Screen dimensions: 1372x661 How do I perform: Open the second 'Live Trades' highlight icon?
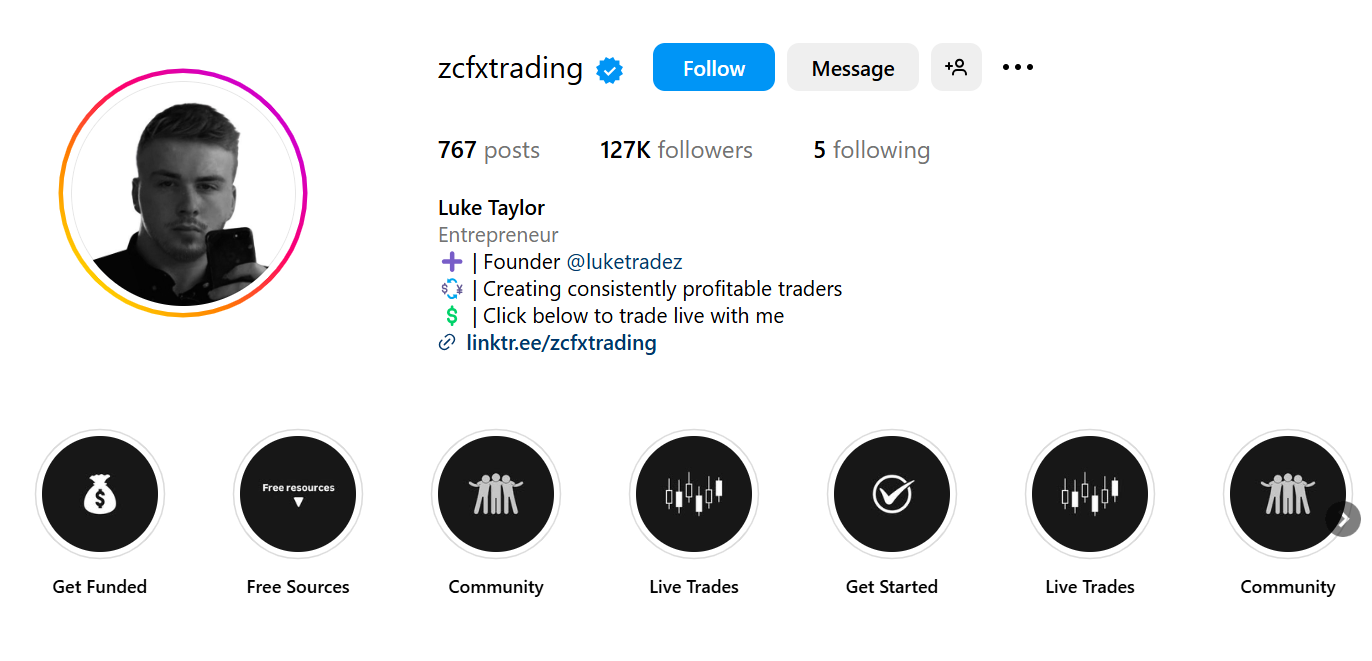tap(1089, 494)
